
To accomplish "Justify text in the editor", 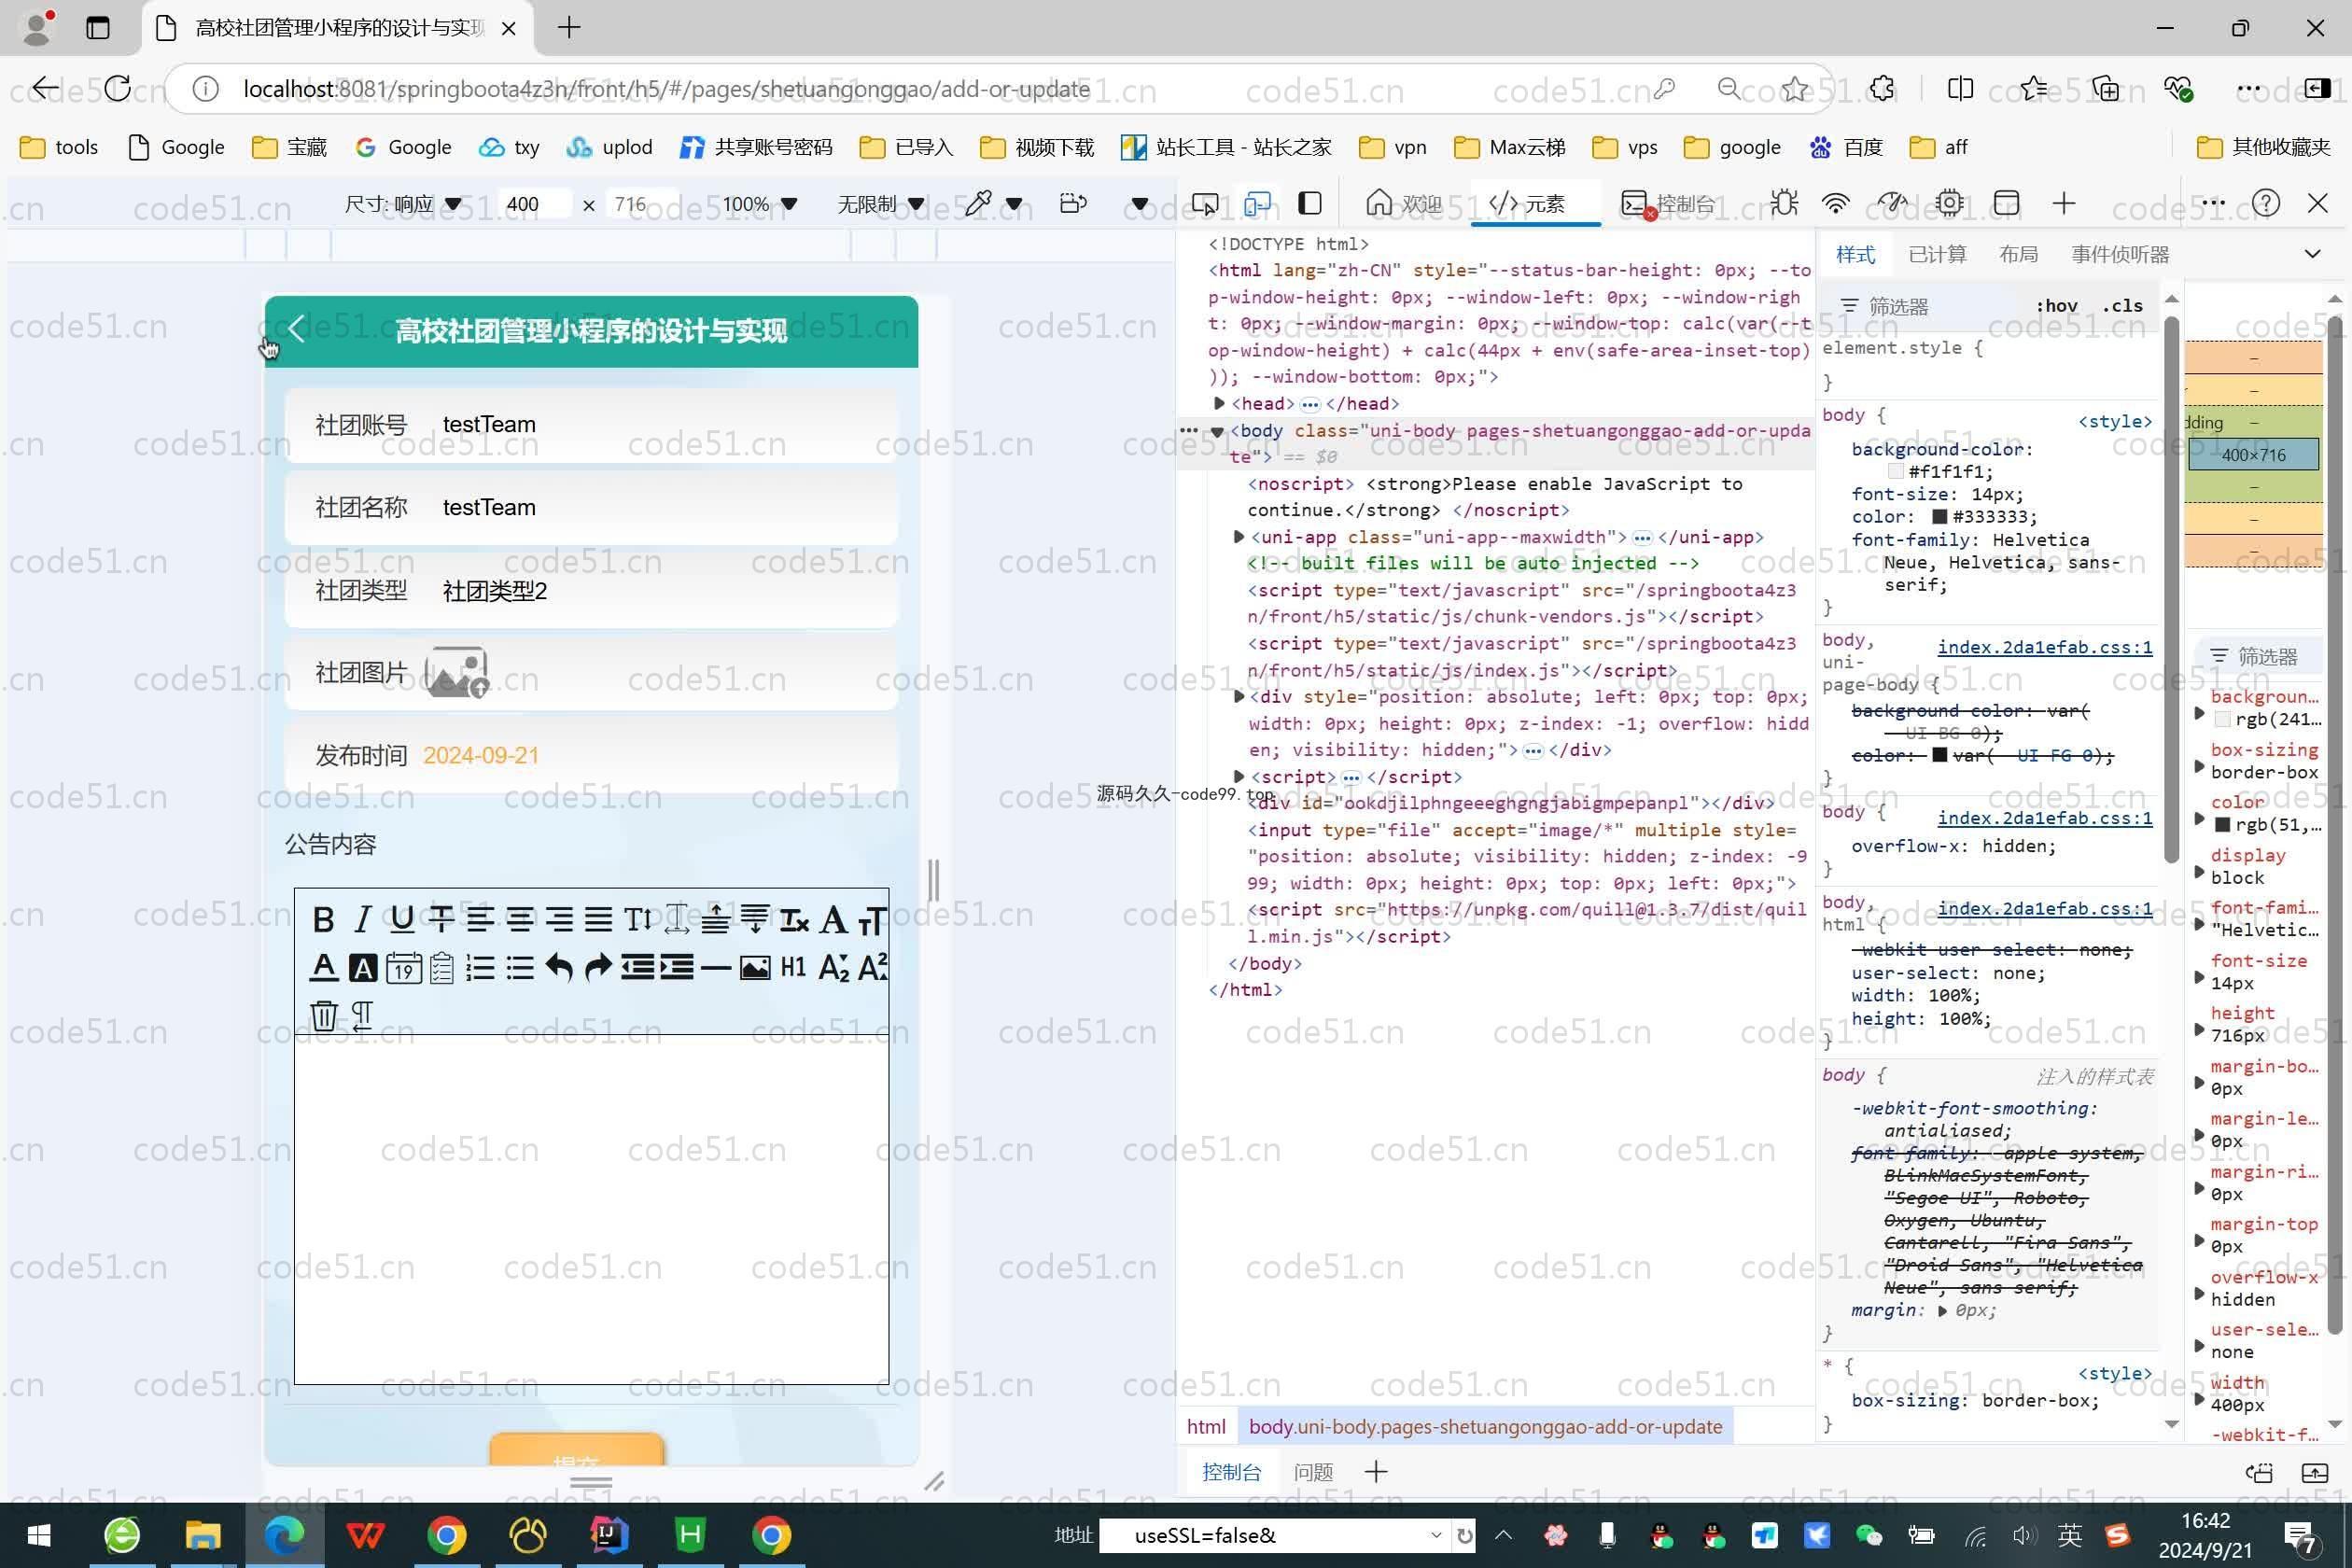I will 598,919.
